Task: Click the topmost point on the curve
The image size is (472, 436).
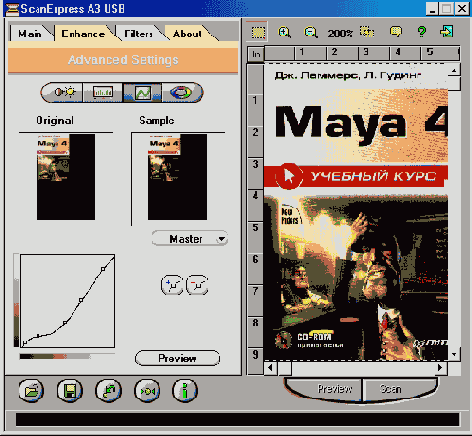Action: (103, 269)
